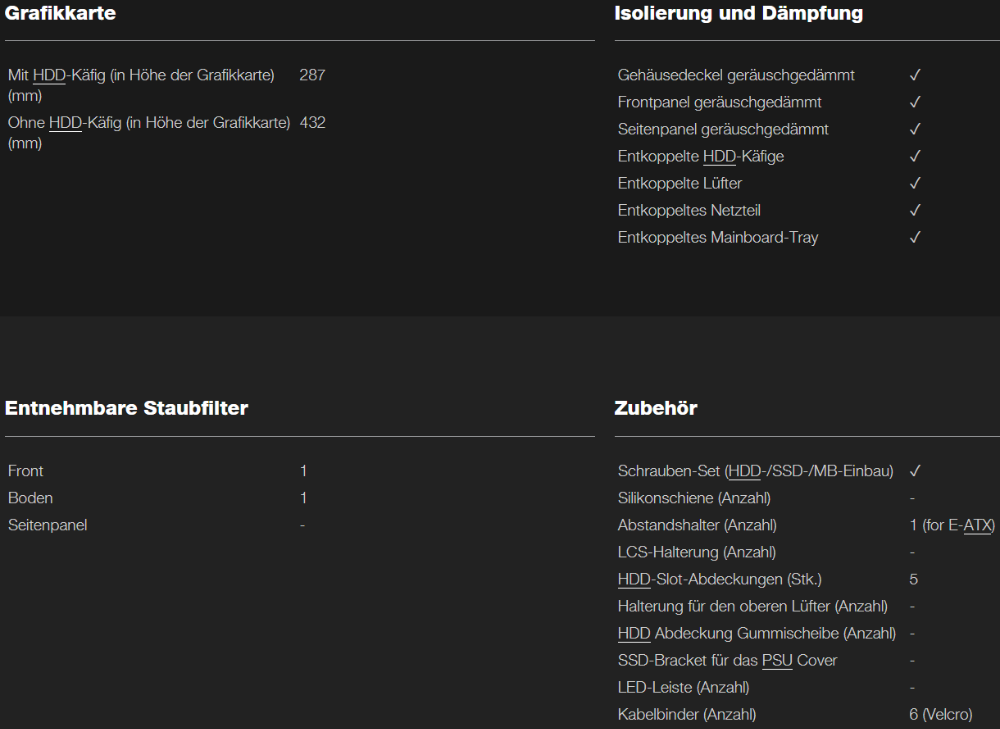Click the Entnehmbare Staubfilter heading
Viewport: 1000px width, 729px height.
pyautogui.click(x=126, y=408)
